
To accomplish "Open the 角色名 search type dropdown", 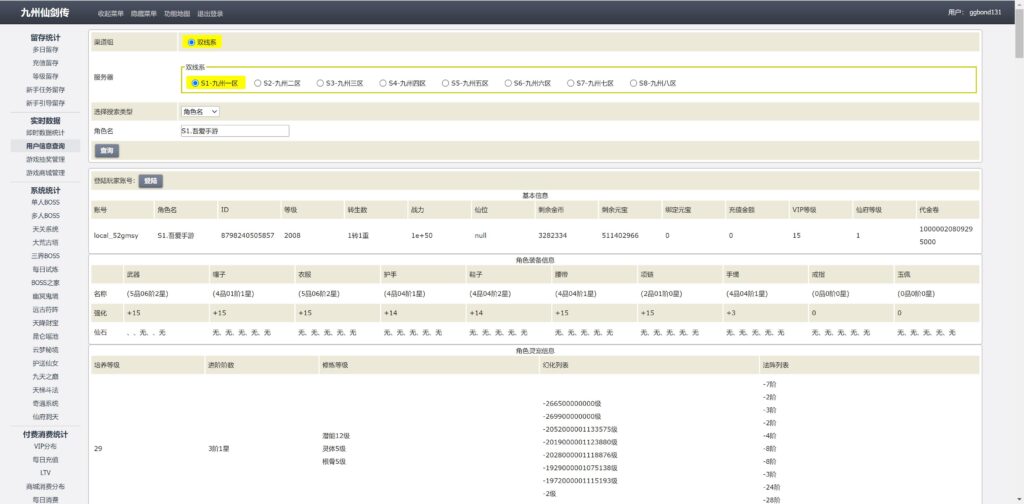I will click(200, 111).
